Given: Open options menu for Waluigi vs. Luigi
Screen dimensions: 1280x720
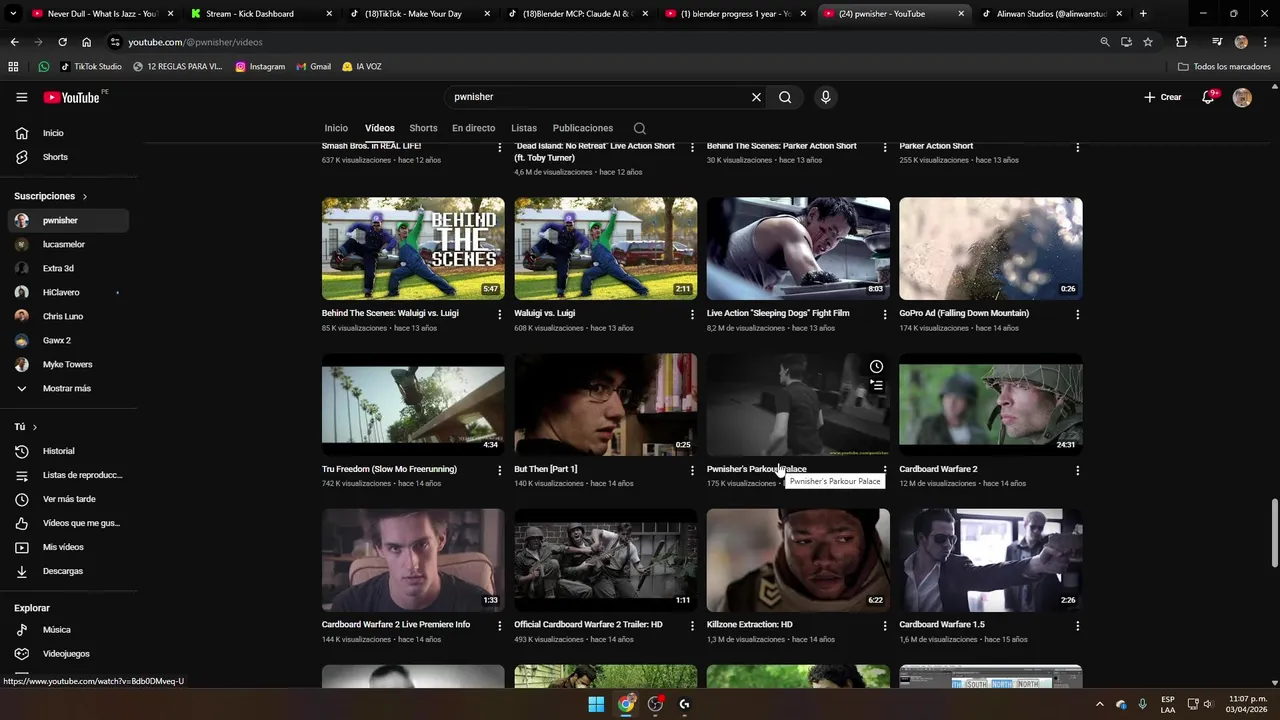Looking at the screenshot, I should coord(692,314).
